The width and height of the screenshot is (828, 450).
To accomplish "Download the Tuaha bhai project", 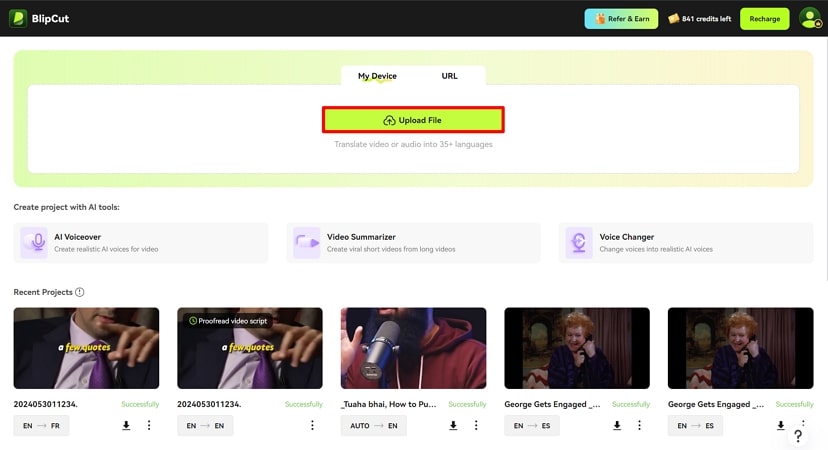I will coord(453,425).
